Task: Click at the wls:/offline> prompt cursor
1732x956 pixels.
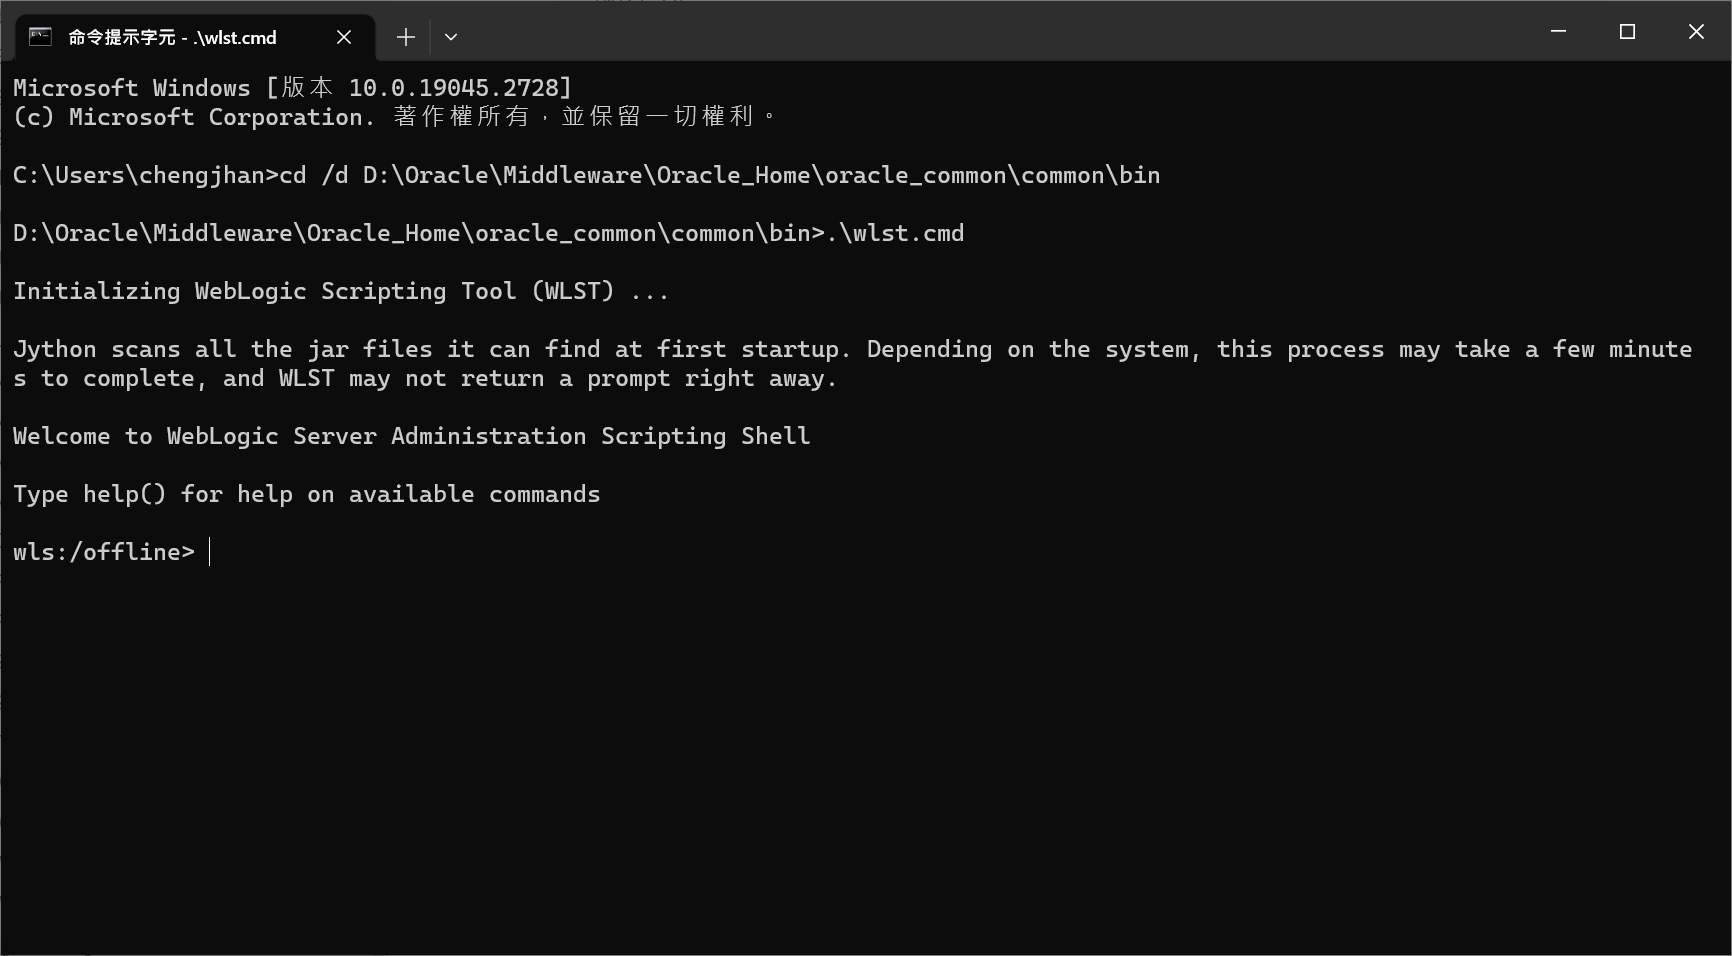Action: click(x=209, y=552)
